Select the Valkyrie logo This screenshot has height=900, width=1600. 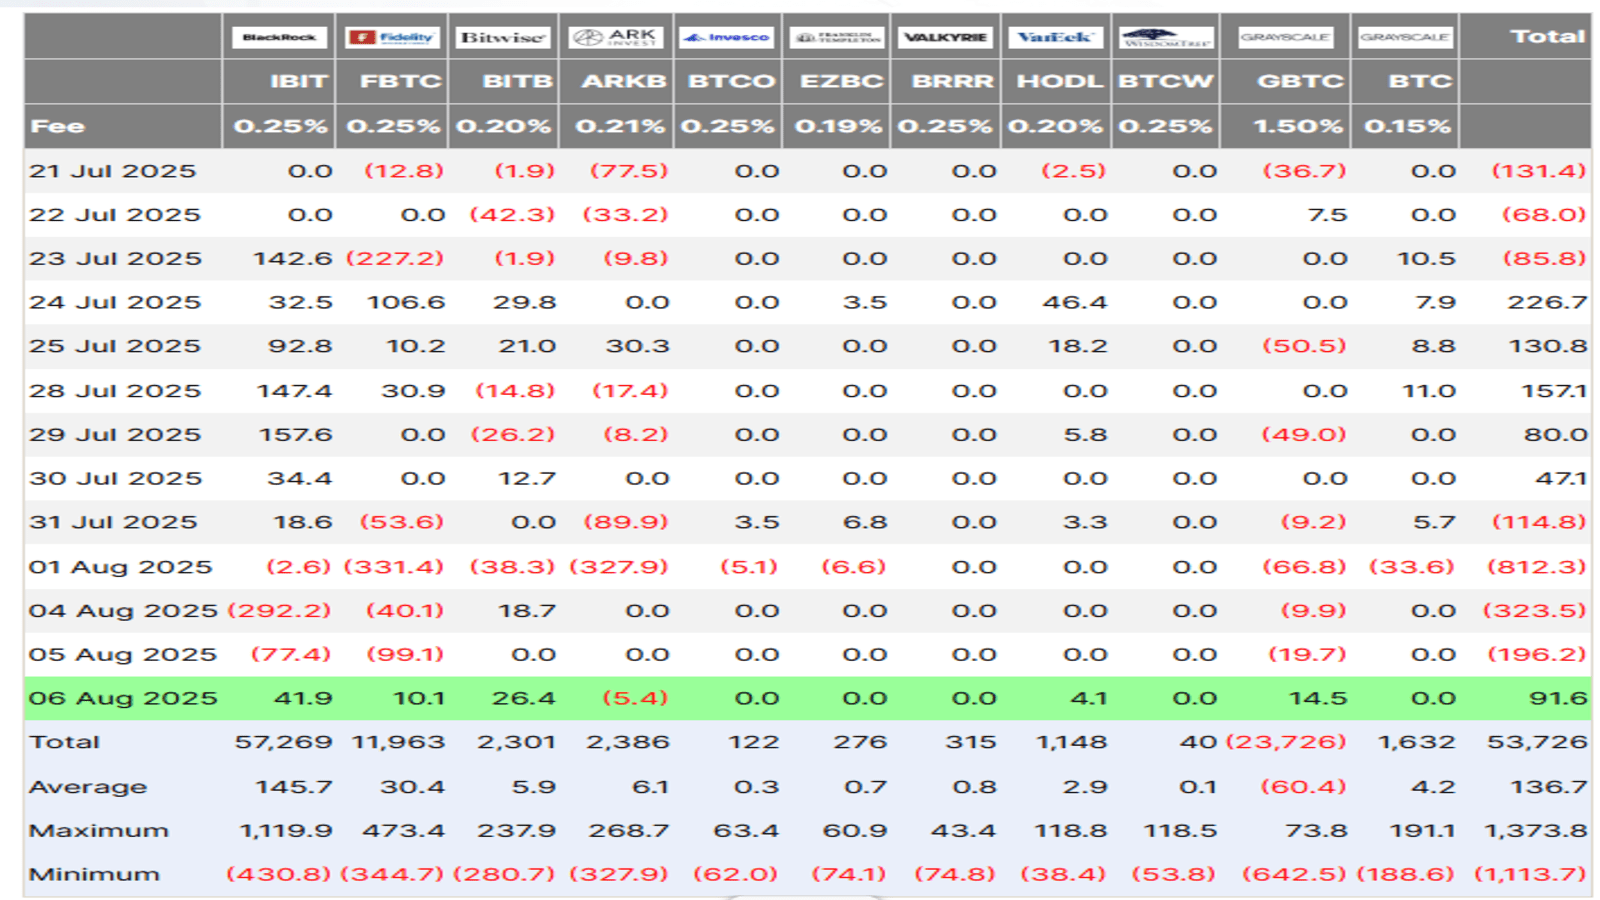coord(945,38)
